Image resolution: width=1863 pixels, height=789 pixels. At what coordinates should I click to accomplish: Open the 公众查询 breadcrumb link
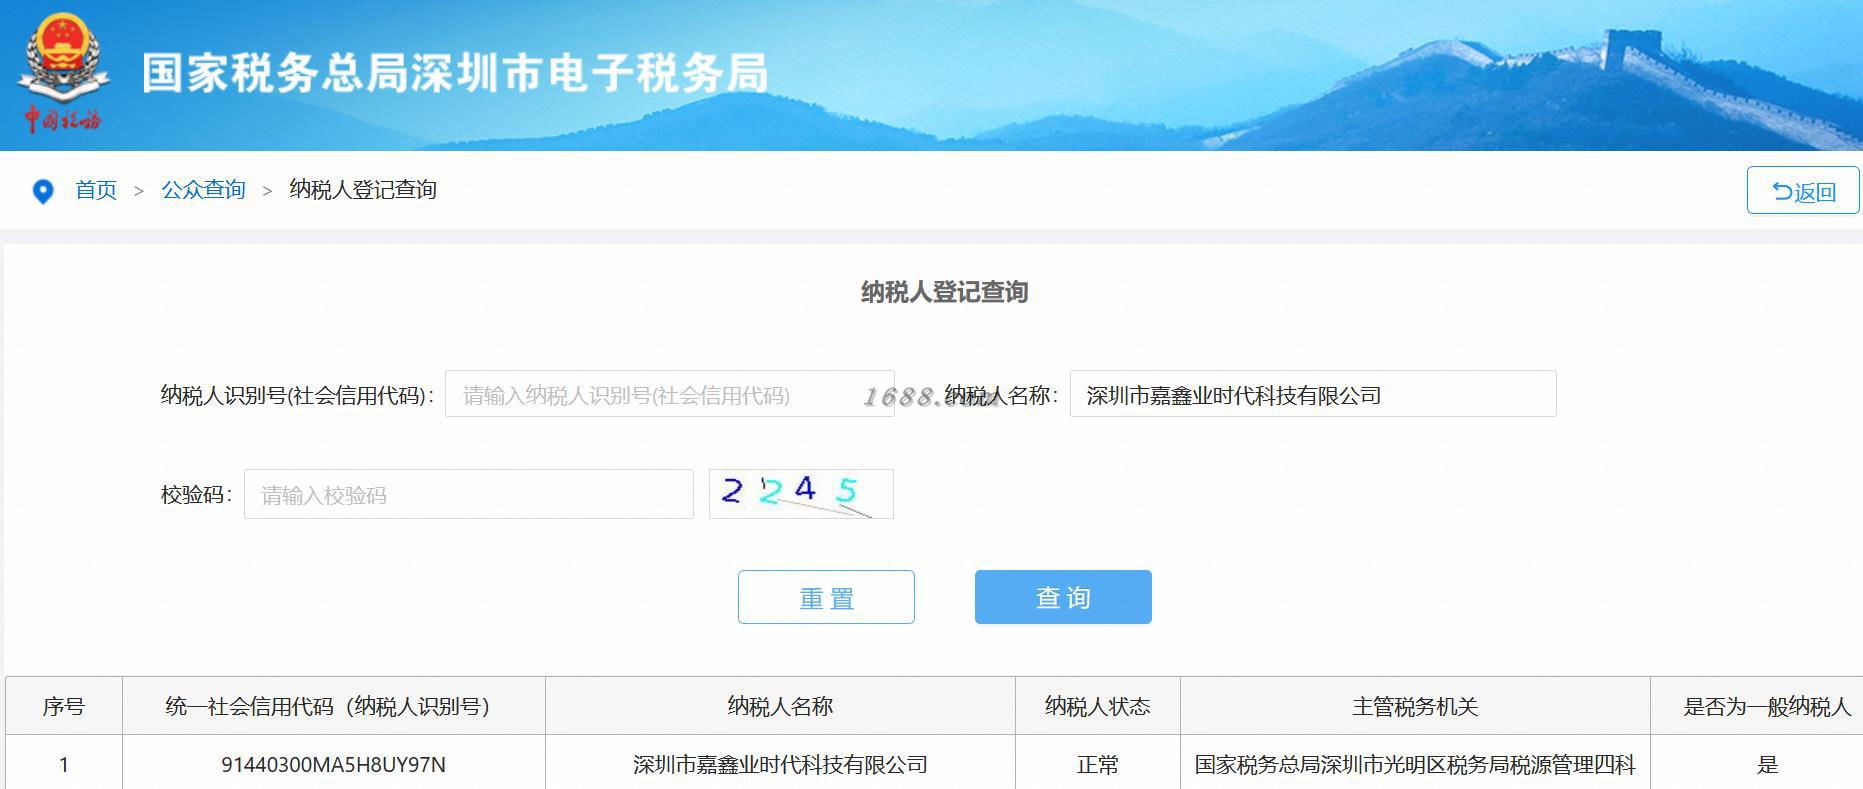pyautogui.click(x=204, y=190)
